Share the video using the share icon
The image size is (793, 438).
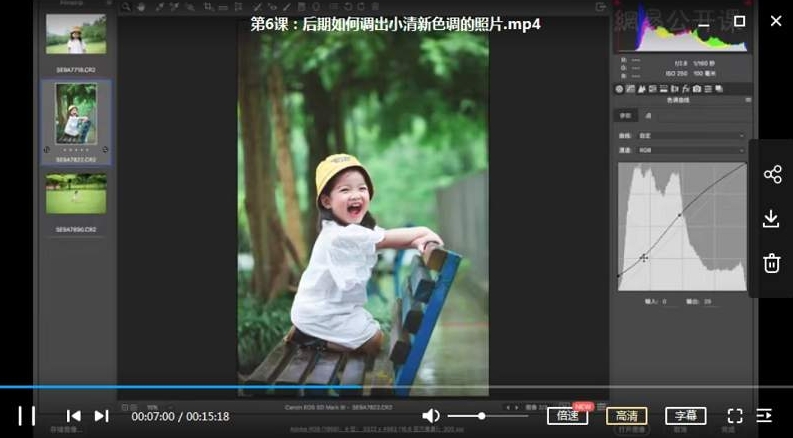coord(772,174)
